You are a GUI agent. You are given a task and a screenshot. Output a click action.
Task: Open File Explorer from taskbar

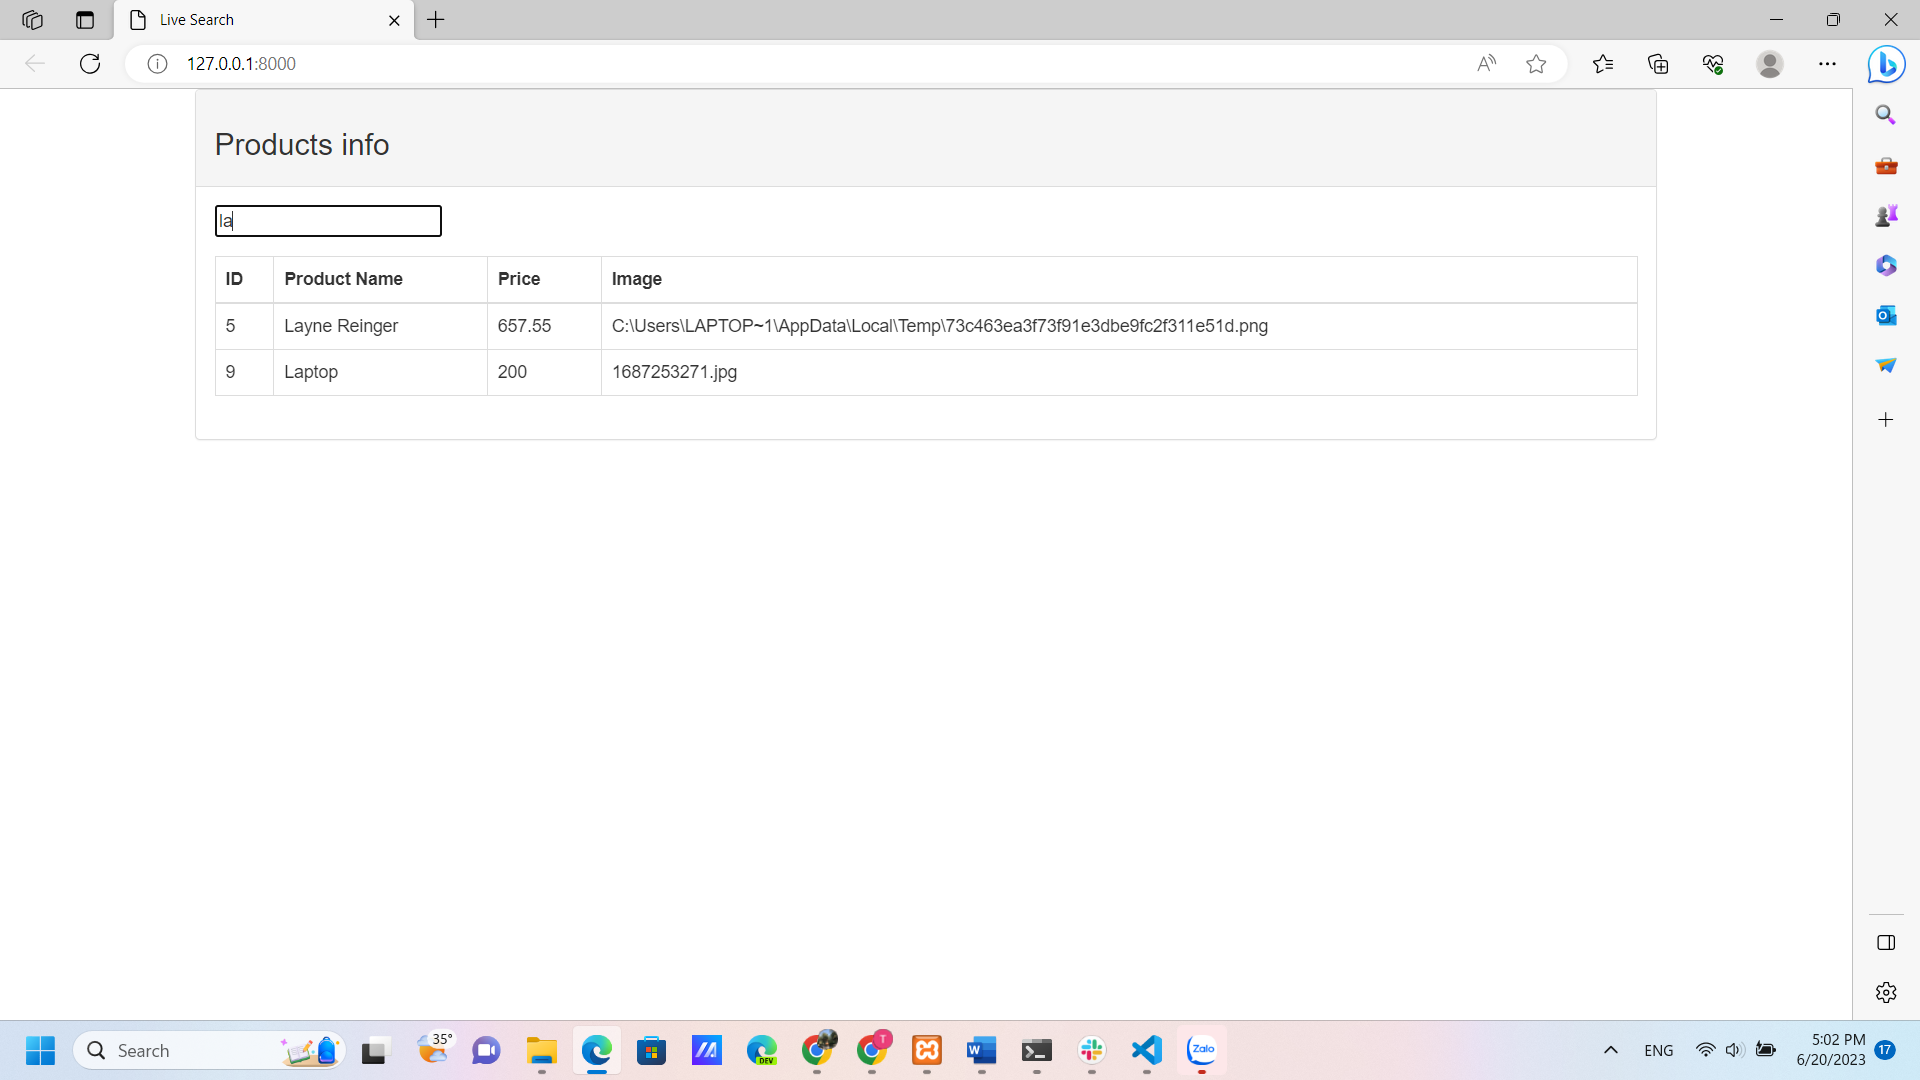[542, 1051]
